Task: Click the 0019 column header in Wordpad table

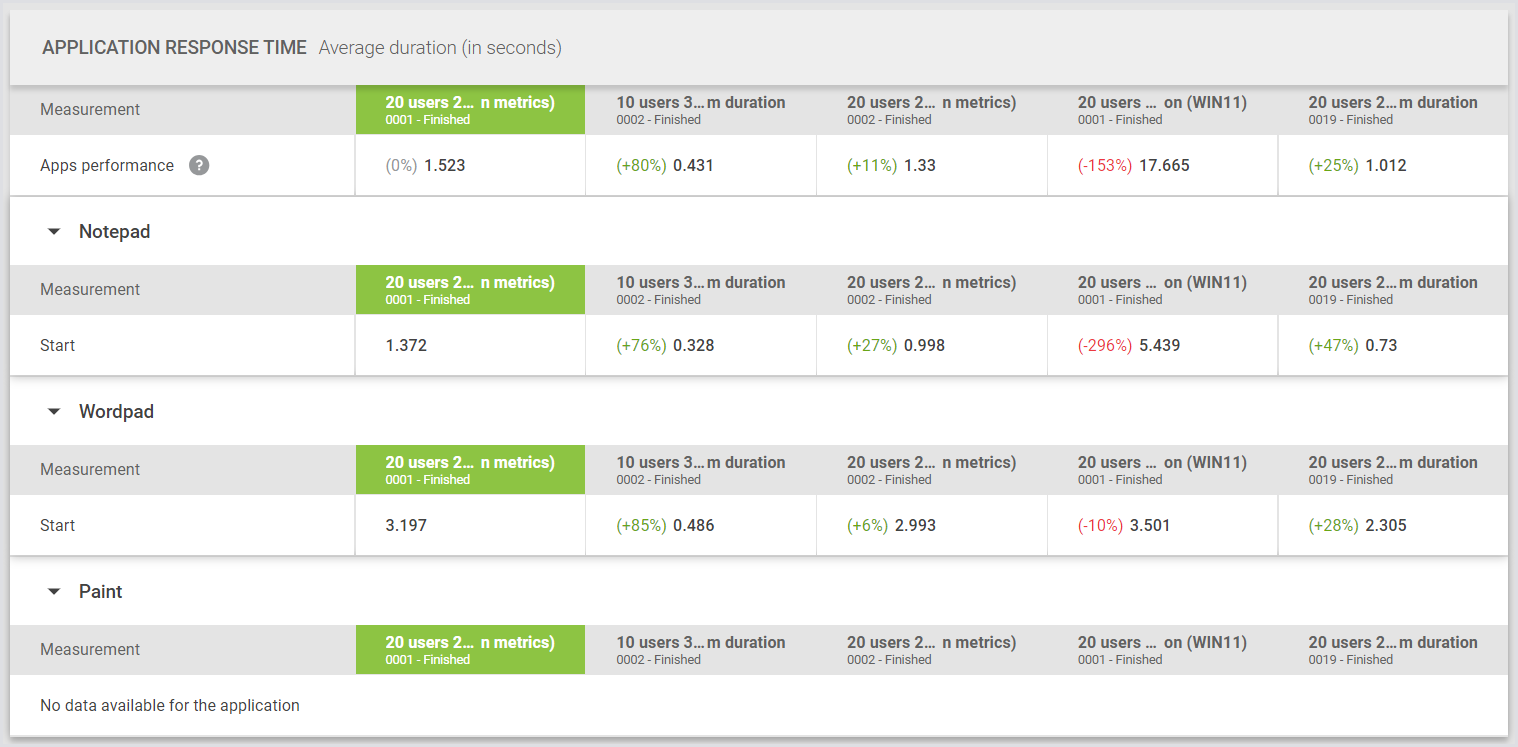Action: click(1392, 470)
